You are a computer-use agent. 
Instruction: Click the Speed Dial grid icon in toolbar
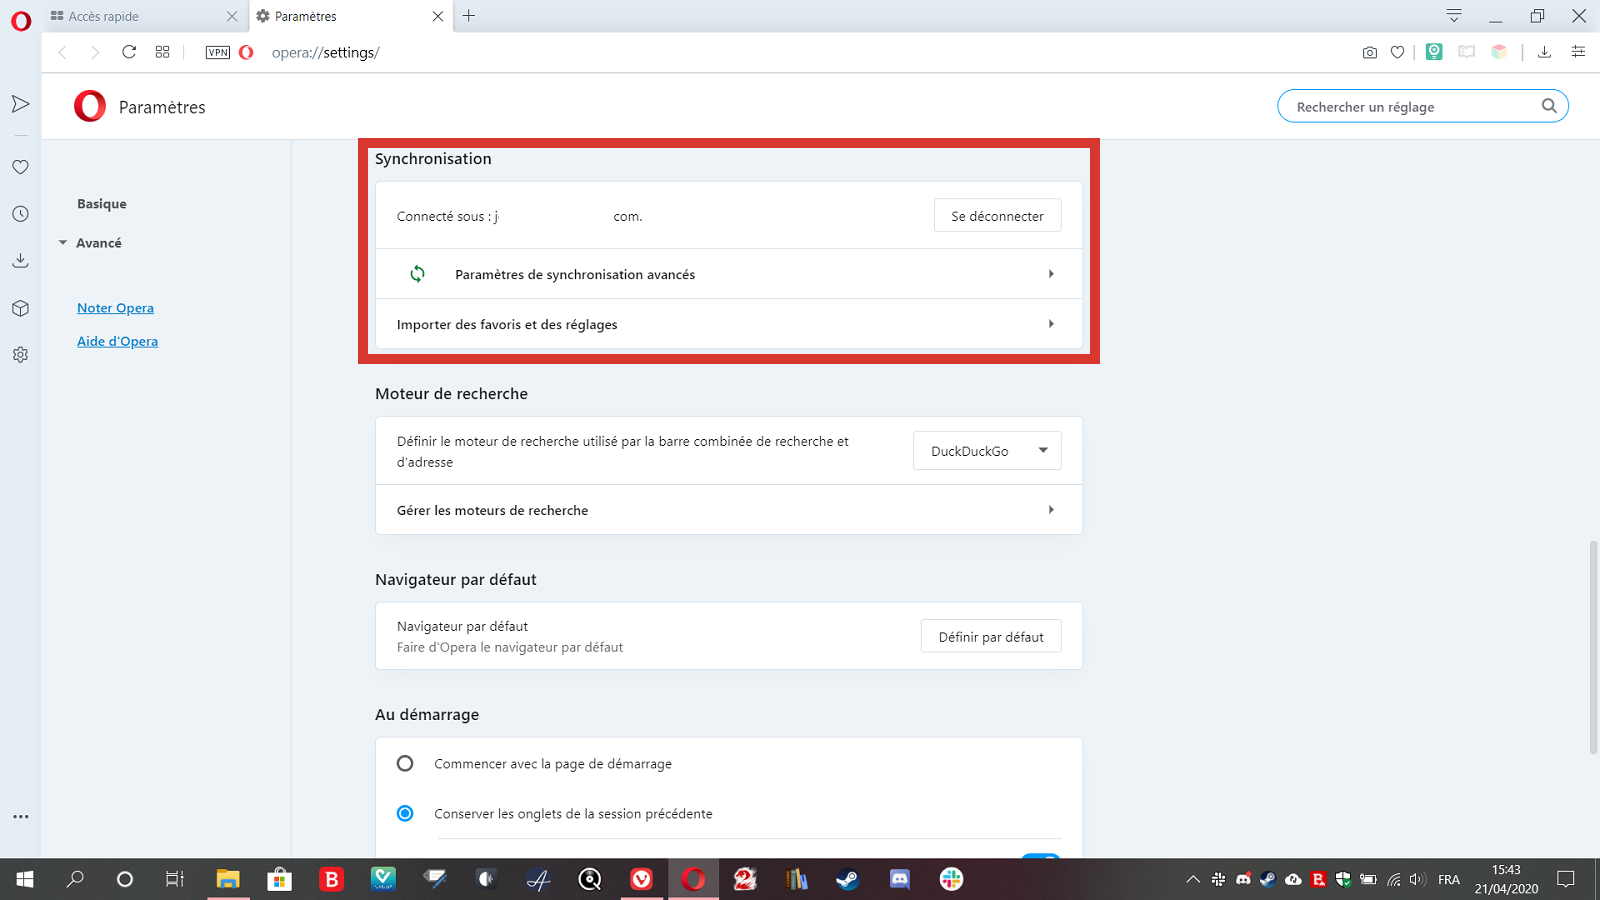coord(162,52)
